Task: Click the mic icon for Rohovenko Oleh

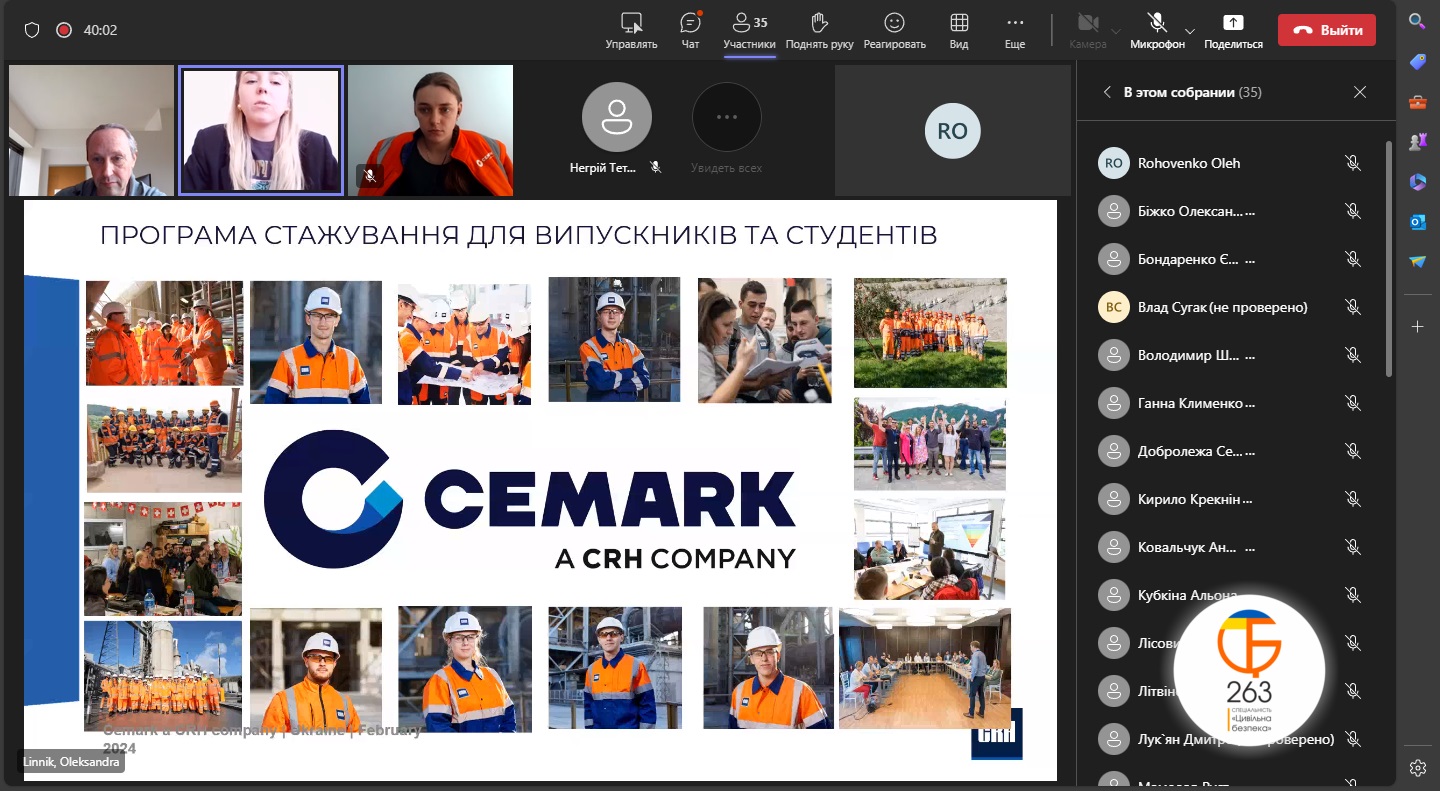Action: point(1353,163)
